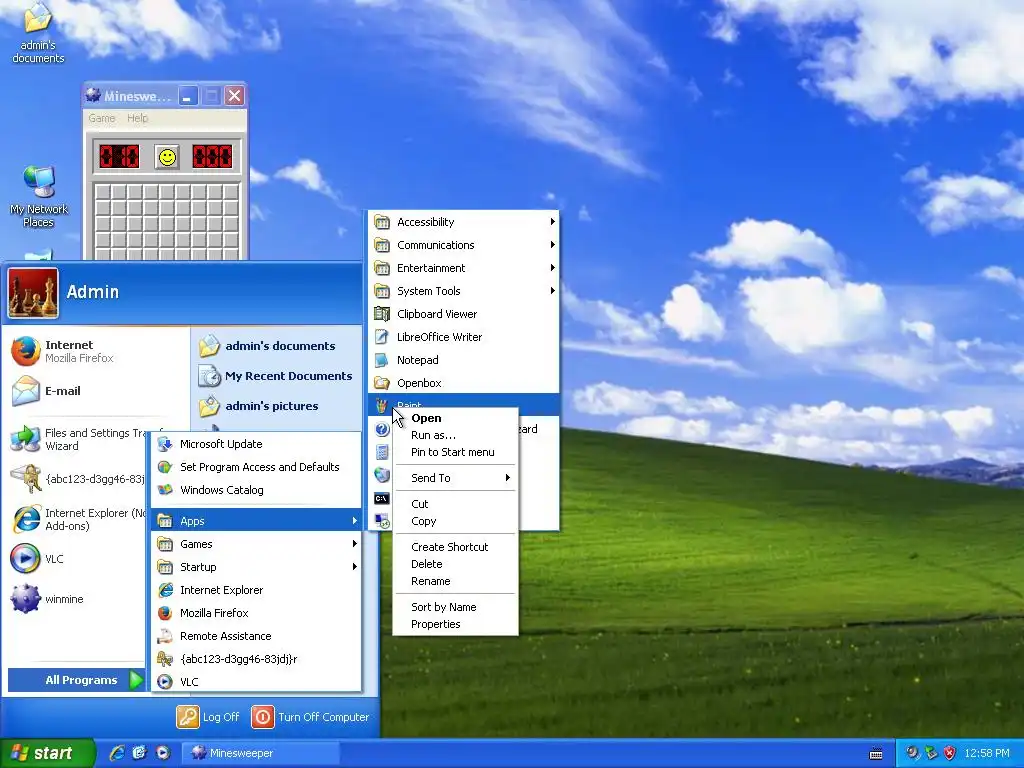Expand the Entertainment submenu
The image size is (1024, 768).
[x=464, y=268]
